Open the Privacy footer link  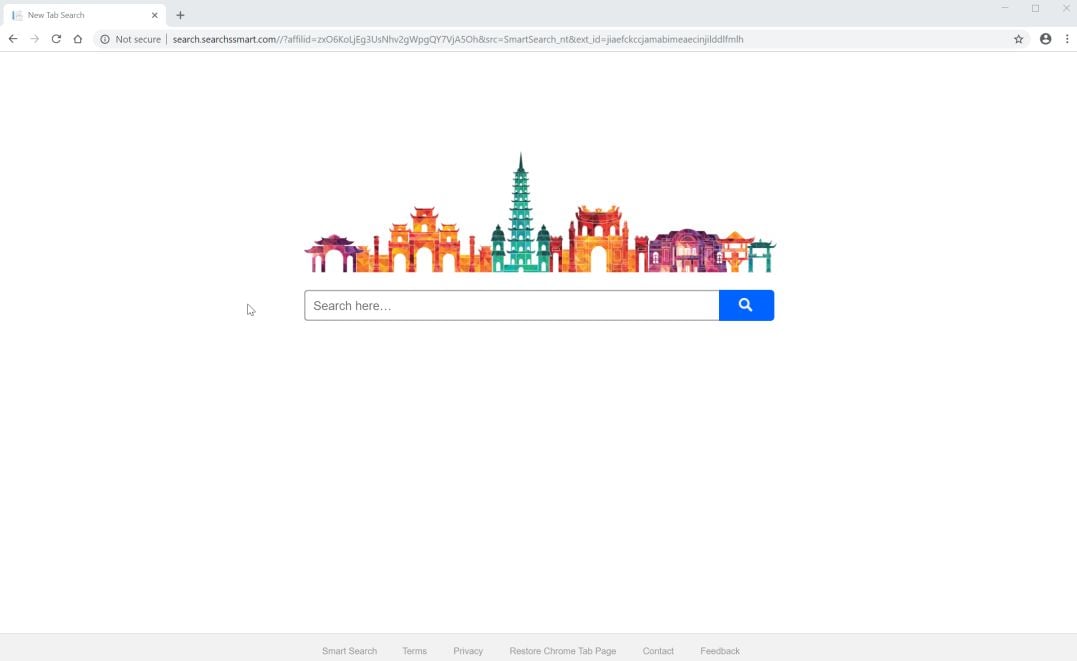[468, 651]
